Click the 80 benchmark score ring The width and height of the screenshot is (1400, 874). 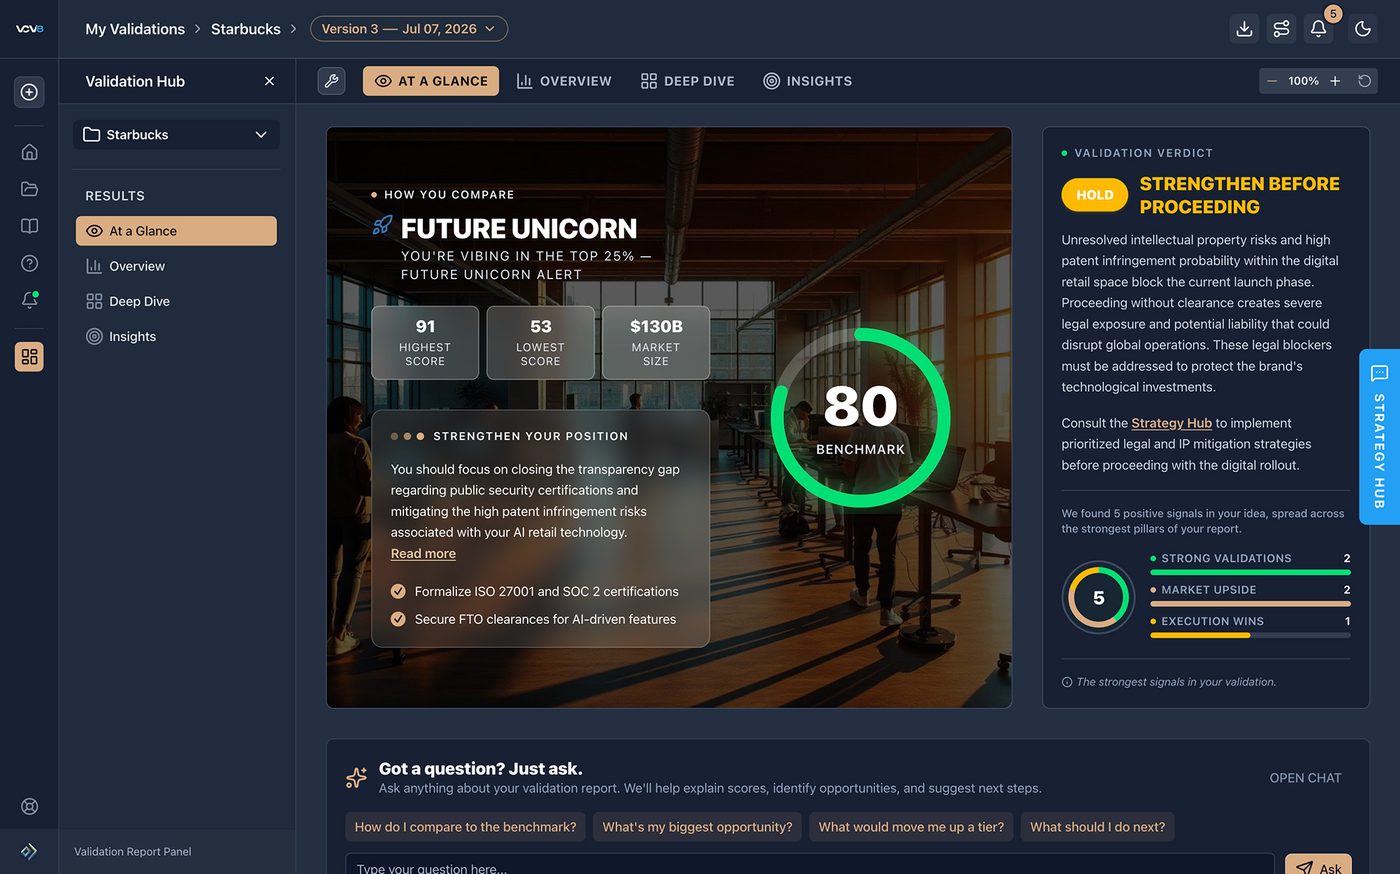[860, 418]
